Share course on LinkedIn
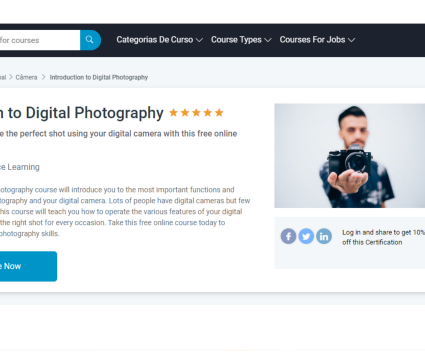The height and width of the screenshot is (360, 425). click(x=324, y=236)
